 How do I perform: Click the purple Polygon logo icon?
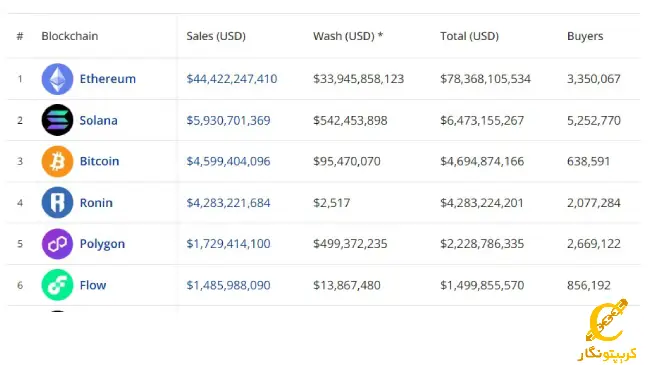click(x=57, y=244)
